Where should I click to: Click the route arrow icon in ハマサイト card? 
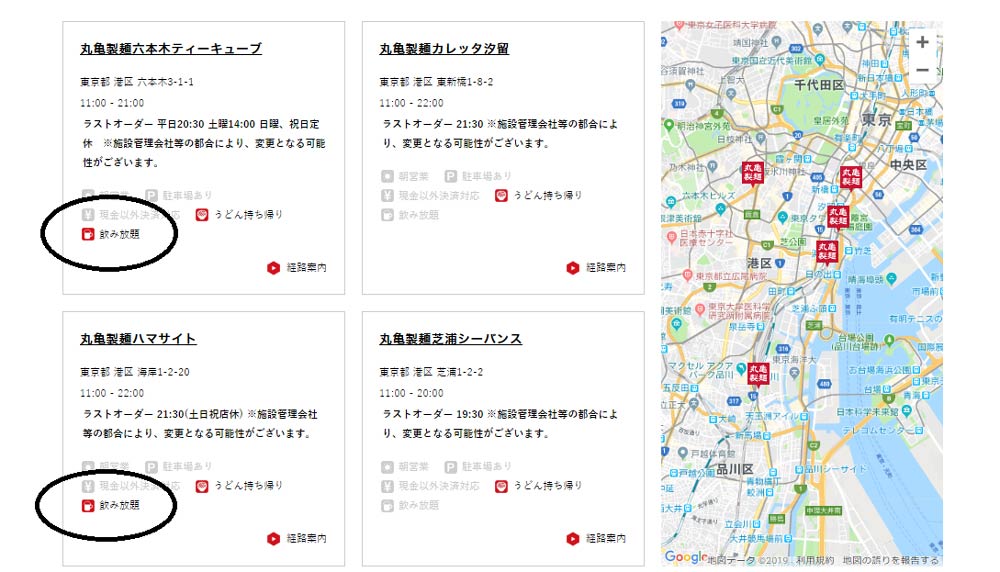(273, 539)
